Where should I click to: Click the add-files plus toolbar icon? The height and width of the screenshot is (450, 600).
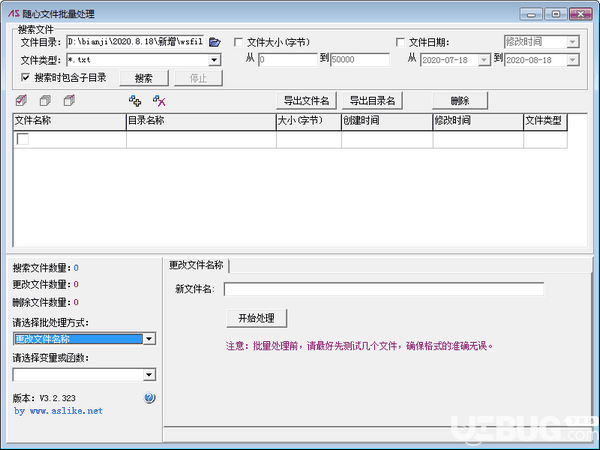135,101
